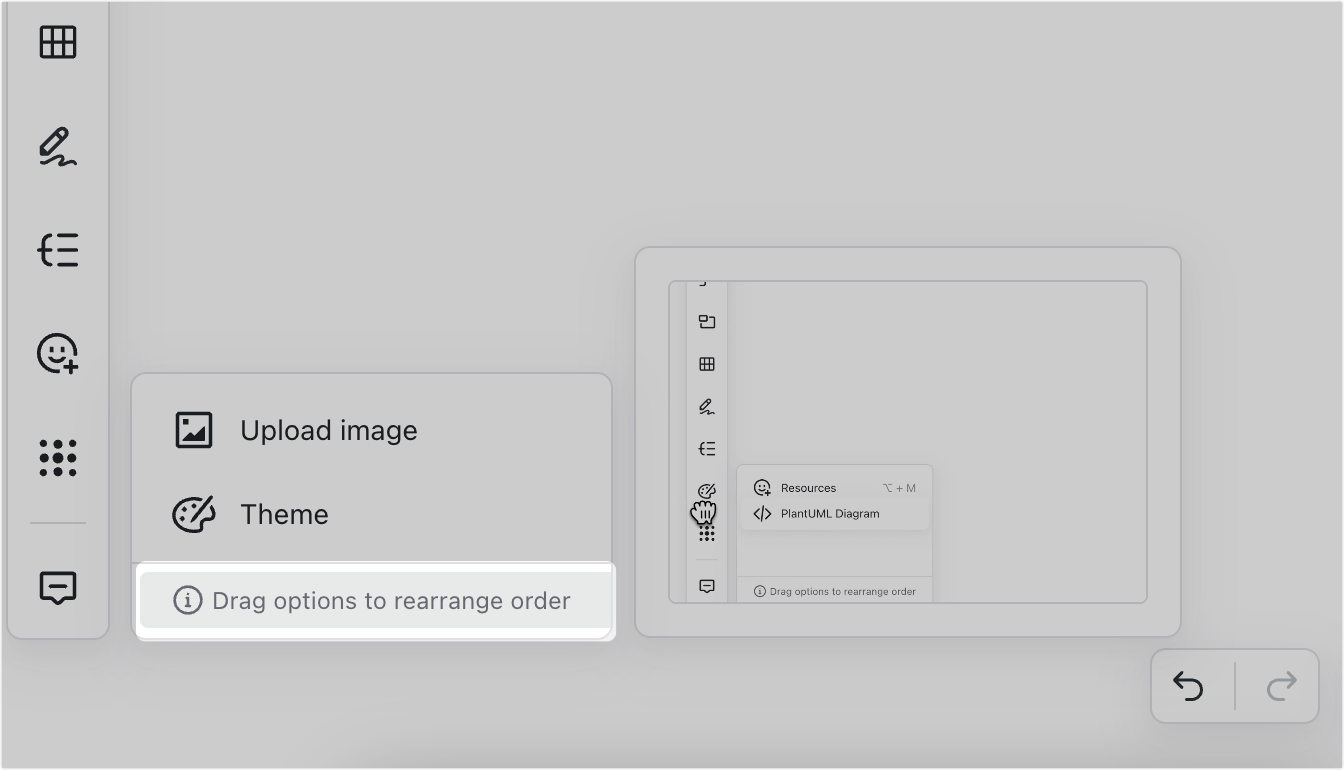Click the frame icon in the preview toolbar
Screen dimensions: 1344x770
706,322
